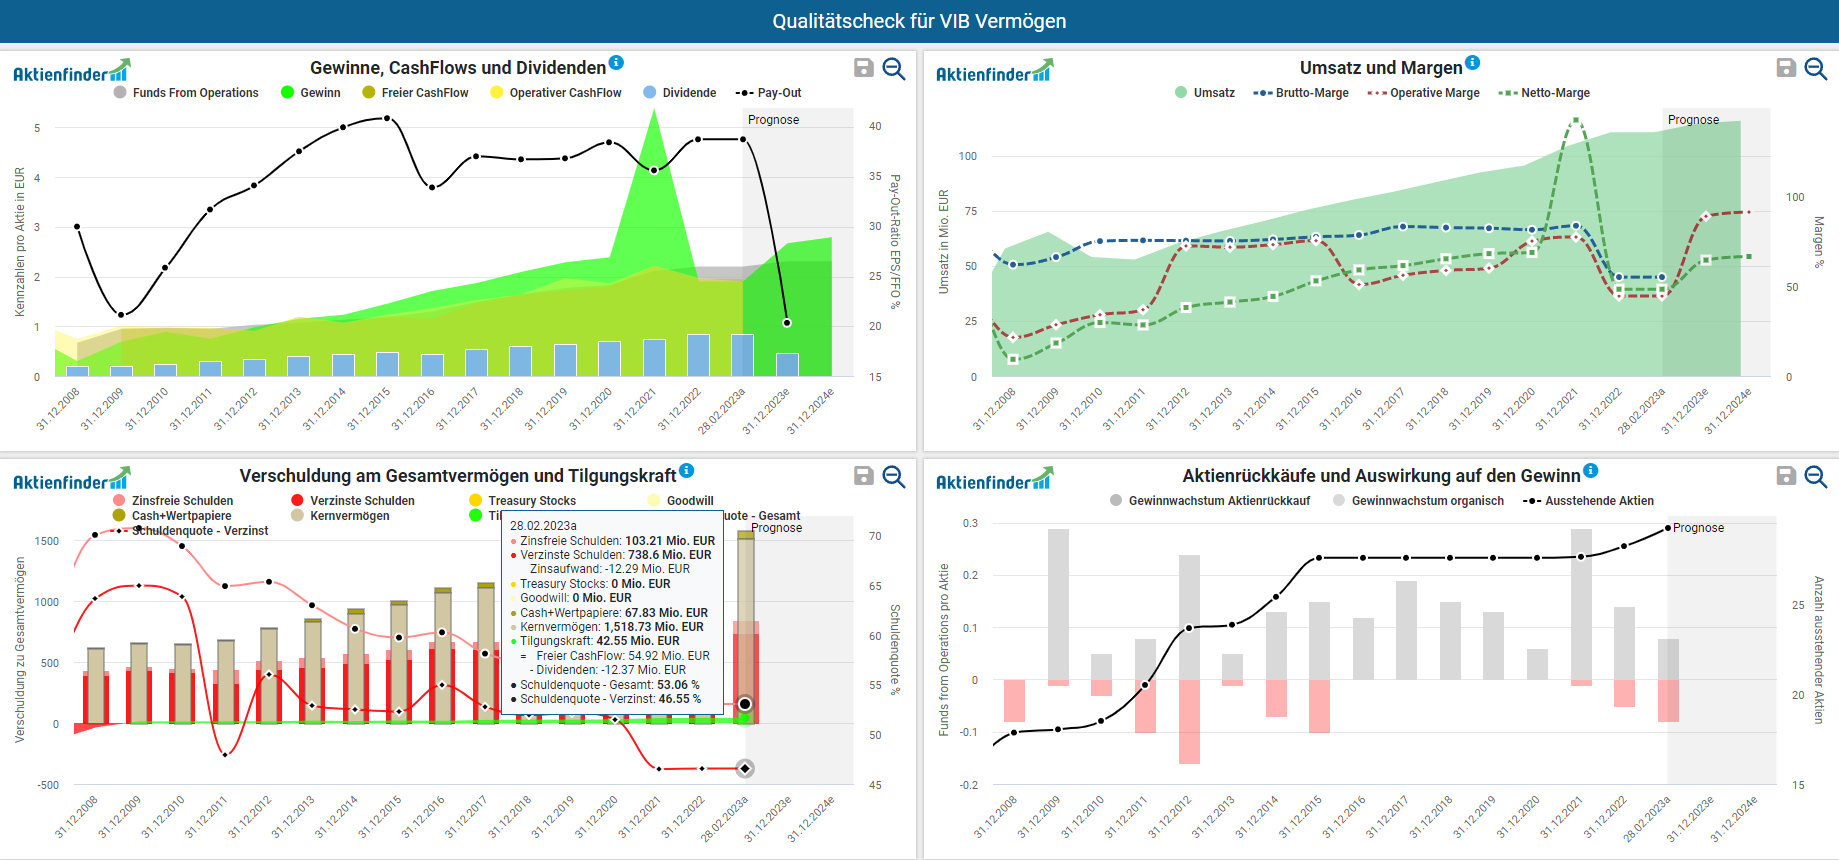The image size is (1839, 860).
Task: Save the Verschuldung am Gesamtvermögen chart
Action: click(863, 476)
